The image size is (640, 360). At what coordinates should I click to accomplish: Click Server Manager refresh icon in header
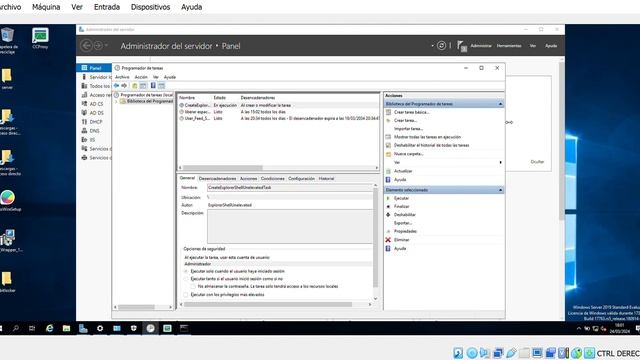pos(441,46)
